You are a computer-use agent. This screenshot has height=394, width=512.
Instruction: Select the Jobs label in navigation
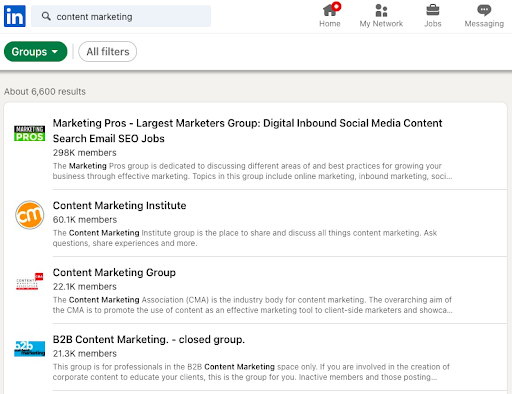433,24
